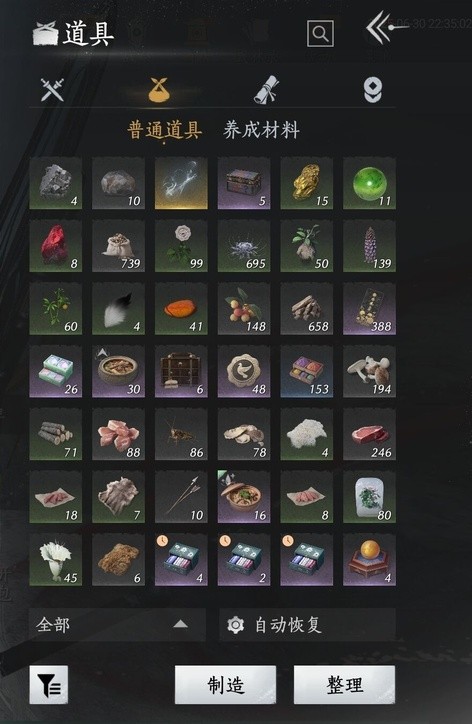This screenshot has width=472, height=724.
Task: Select the gold nugget item with 15
Action: coord(307,183)
